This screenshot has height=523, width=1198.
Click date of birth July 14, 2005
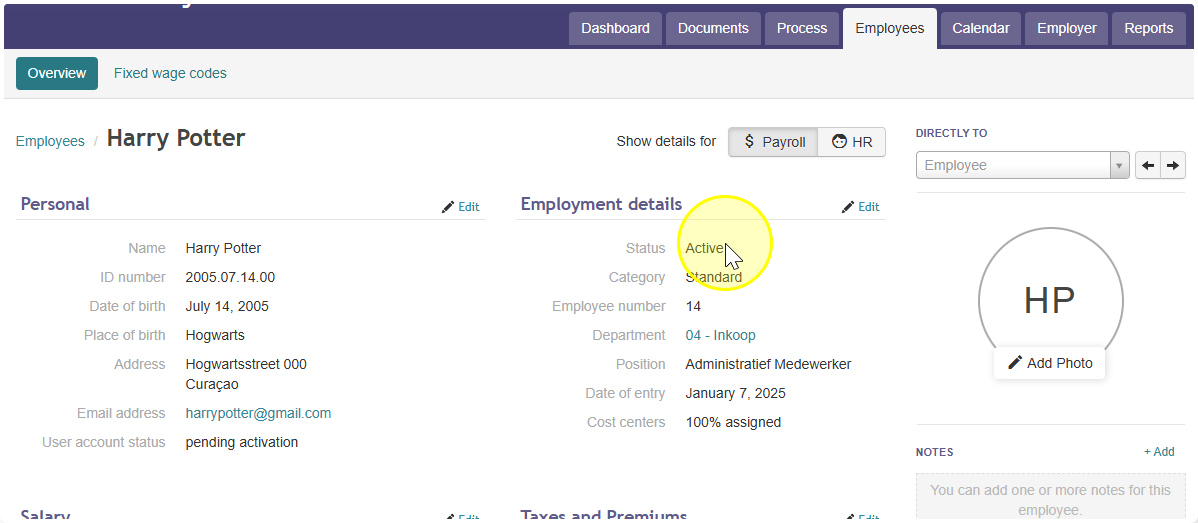click(x=227, y=306)
